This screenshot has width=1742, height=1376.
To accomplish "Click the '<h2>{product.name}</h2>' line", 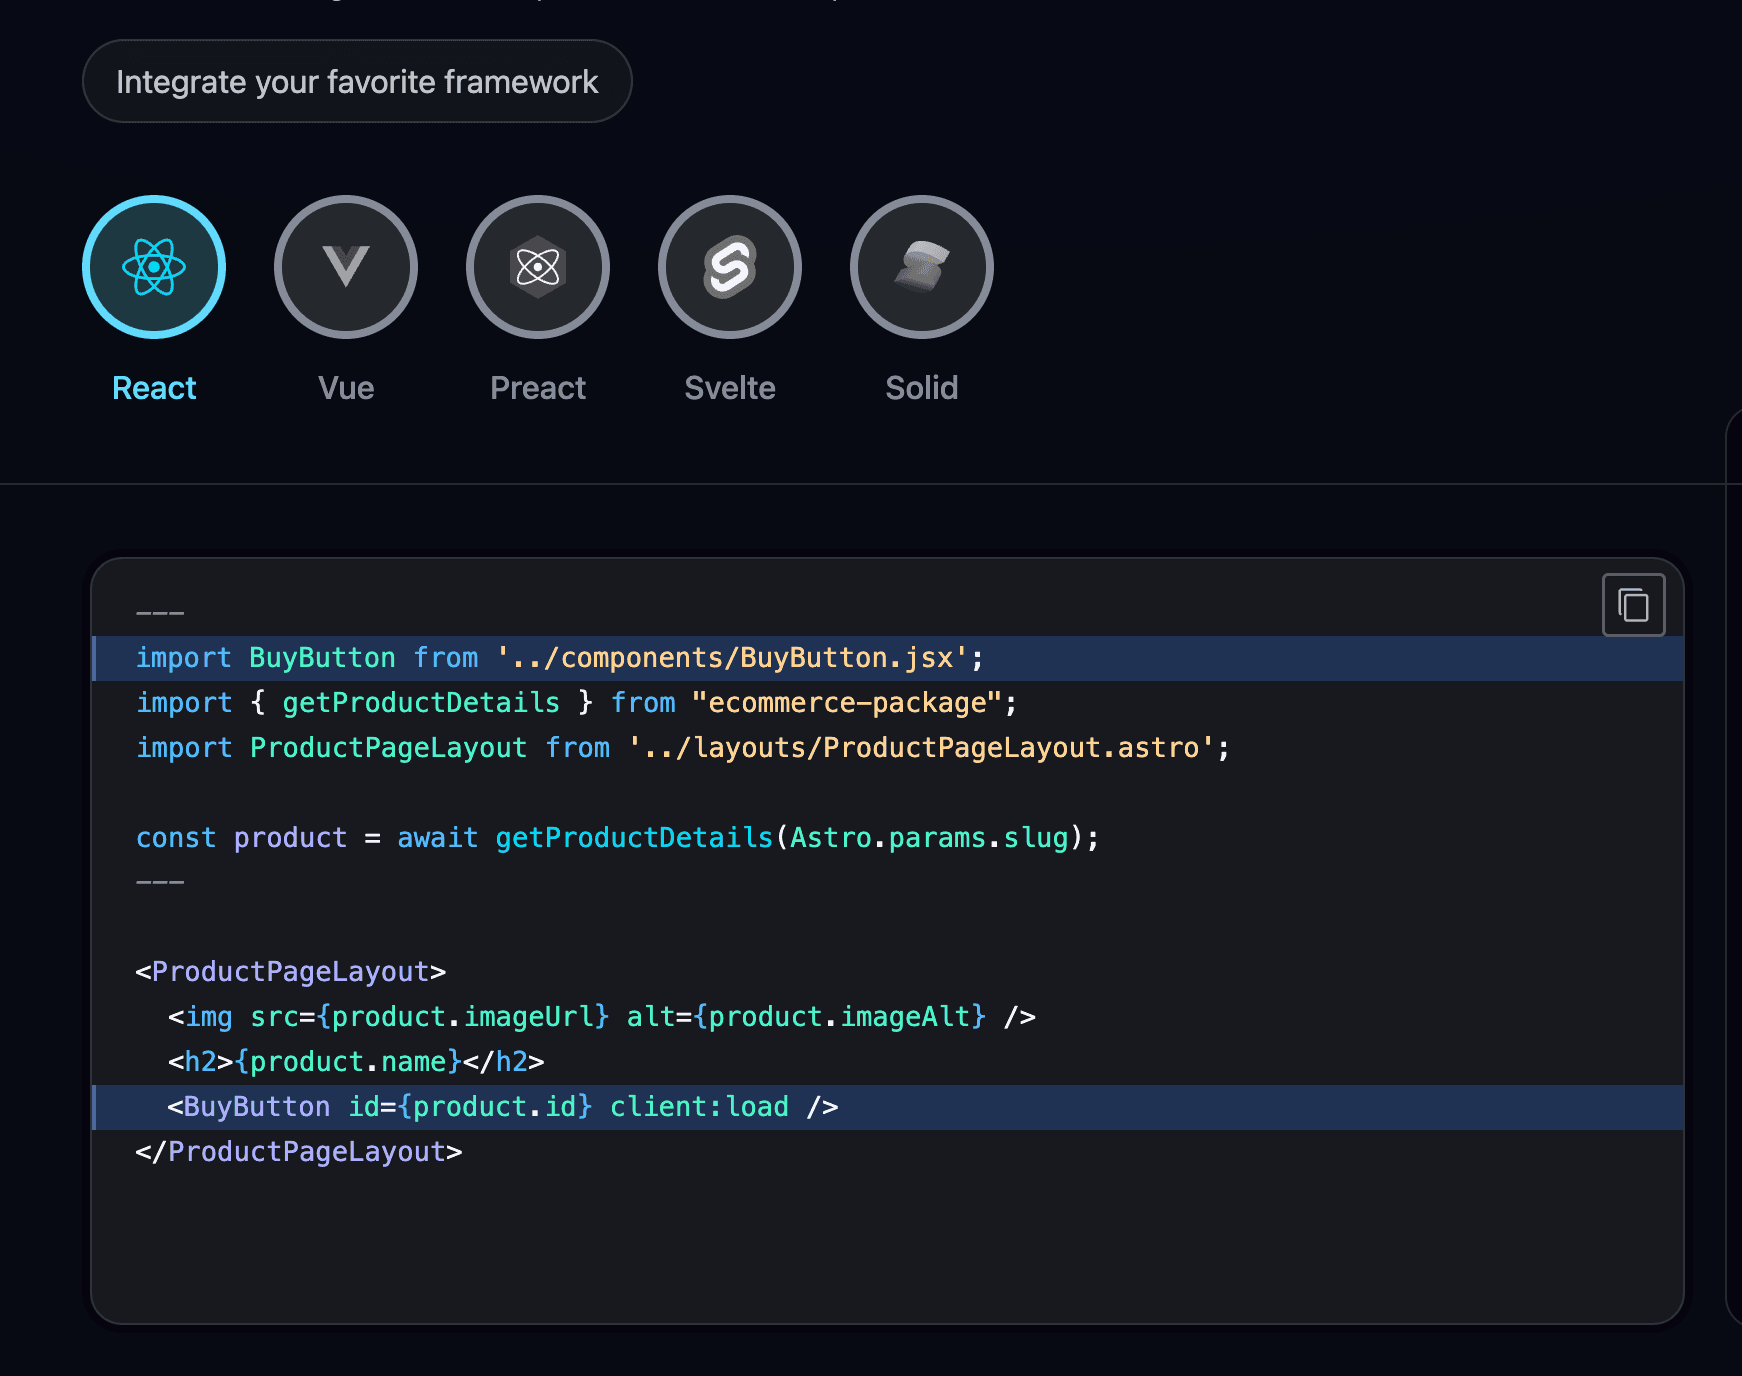I will click(356, 1062).
